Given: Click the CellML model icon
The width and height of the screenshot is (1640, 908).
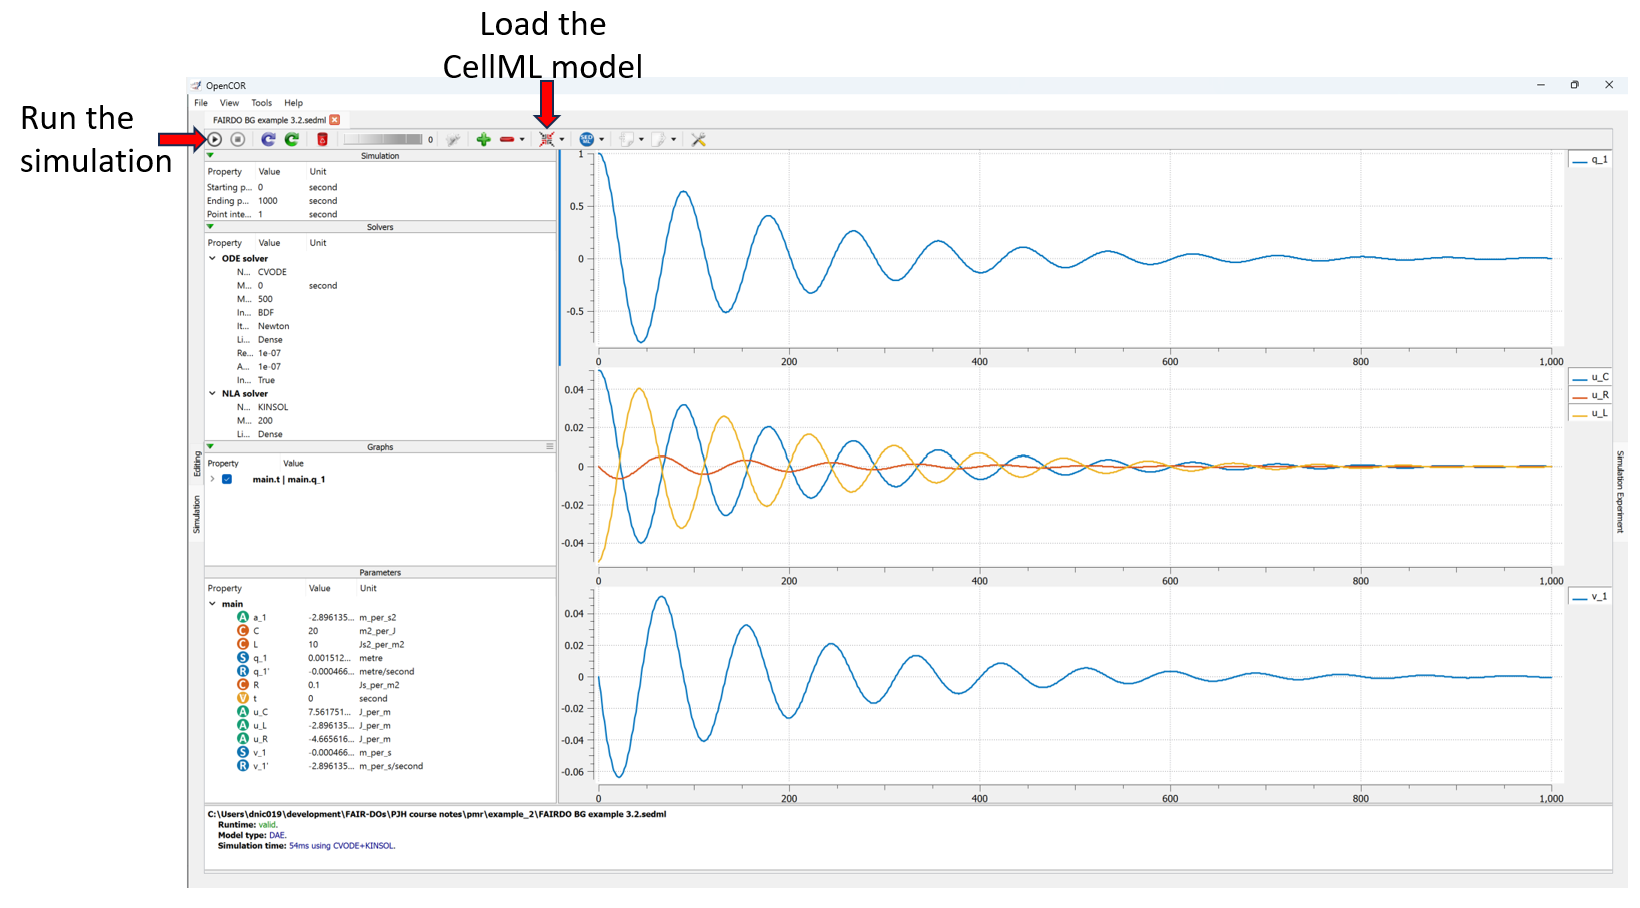Looking at the screenshot, I should pos(547,140).
